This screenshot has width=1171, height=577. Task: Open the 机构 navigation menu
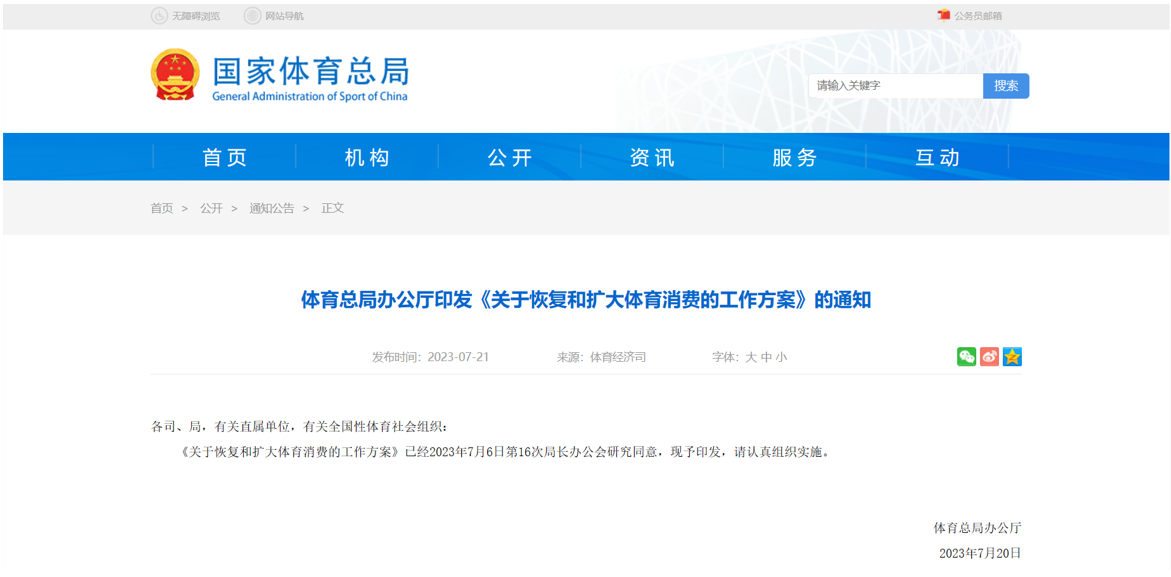(x=367, y=157)
